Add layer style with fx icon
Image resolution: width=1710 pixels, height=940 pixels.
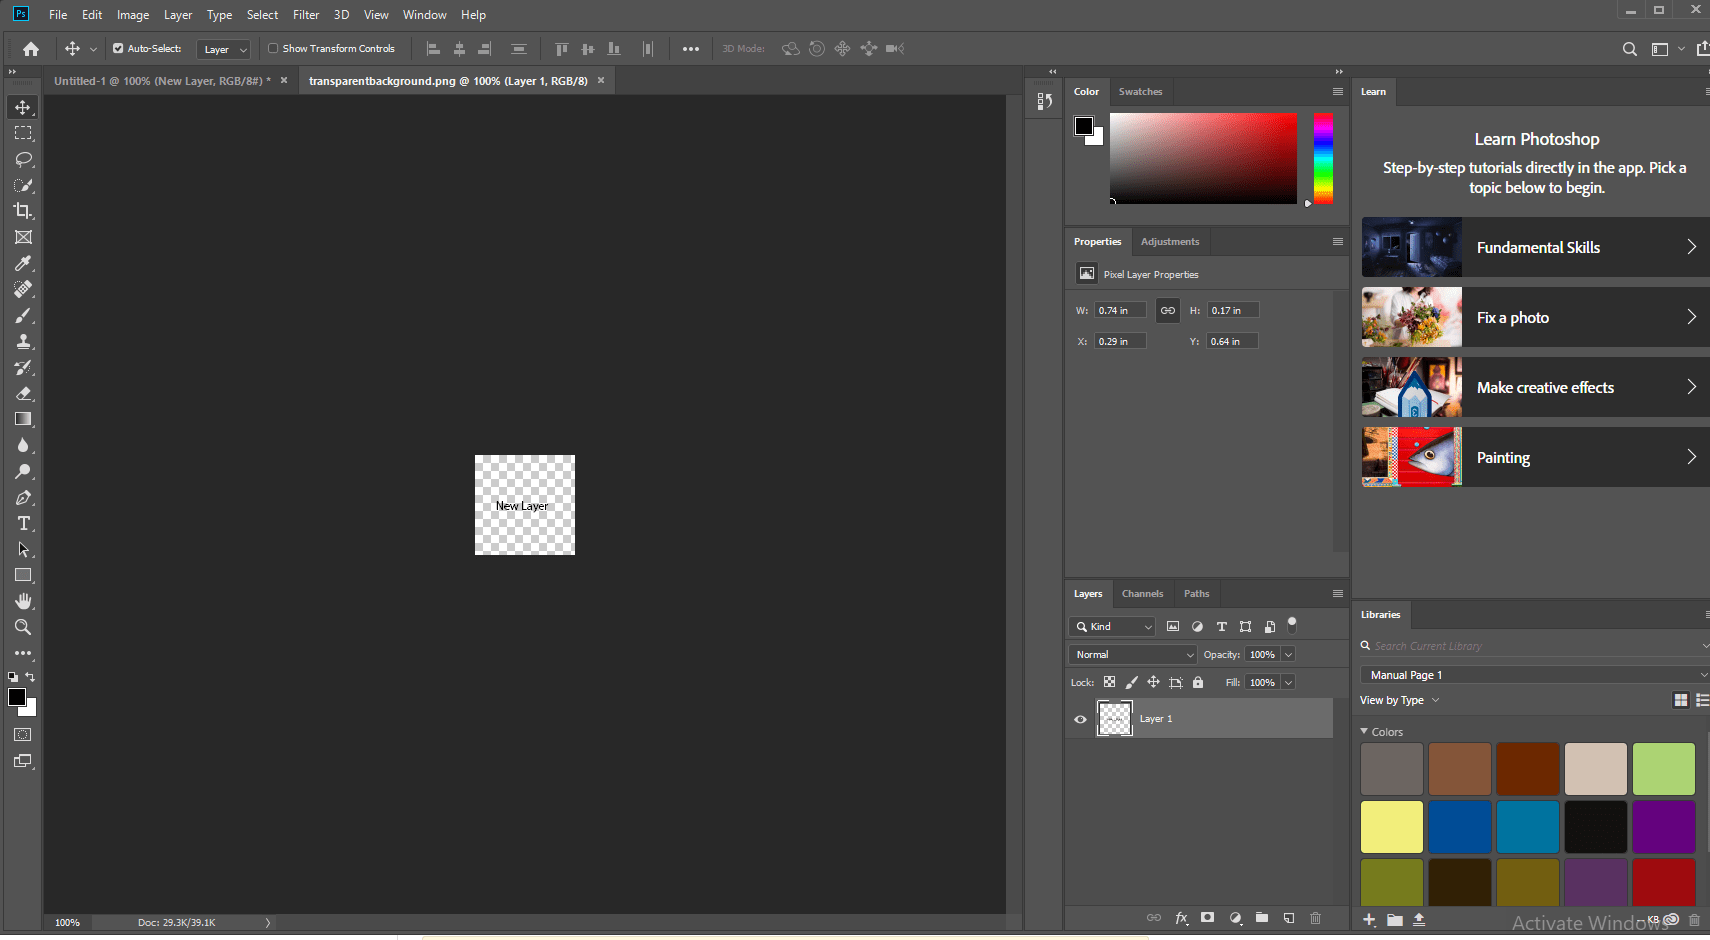pos(1182,918)
